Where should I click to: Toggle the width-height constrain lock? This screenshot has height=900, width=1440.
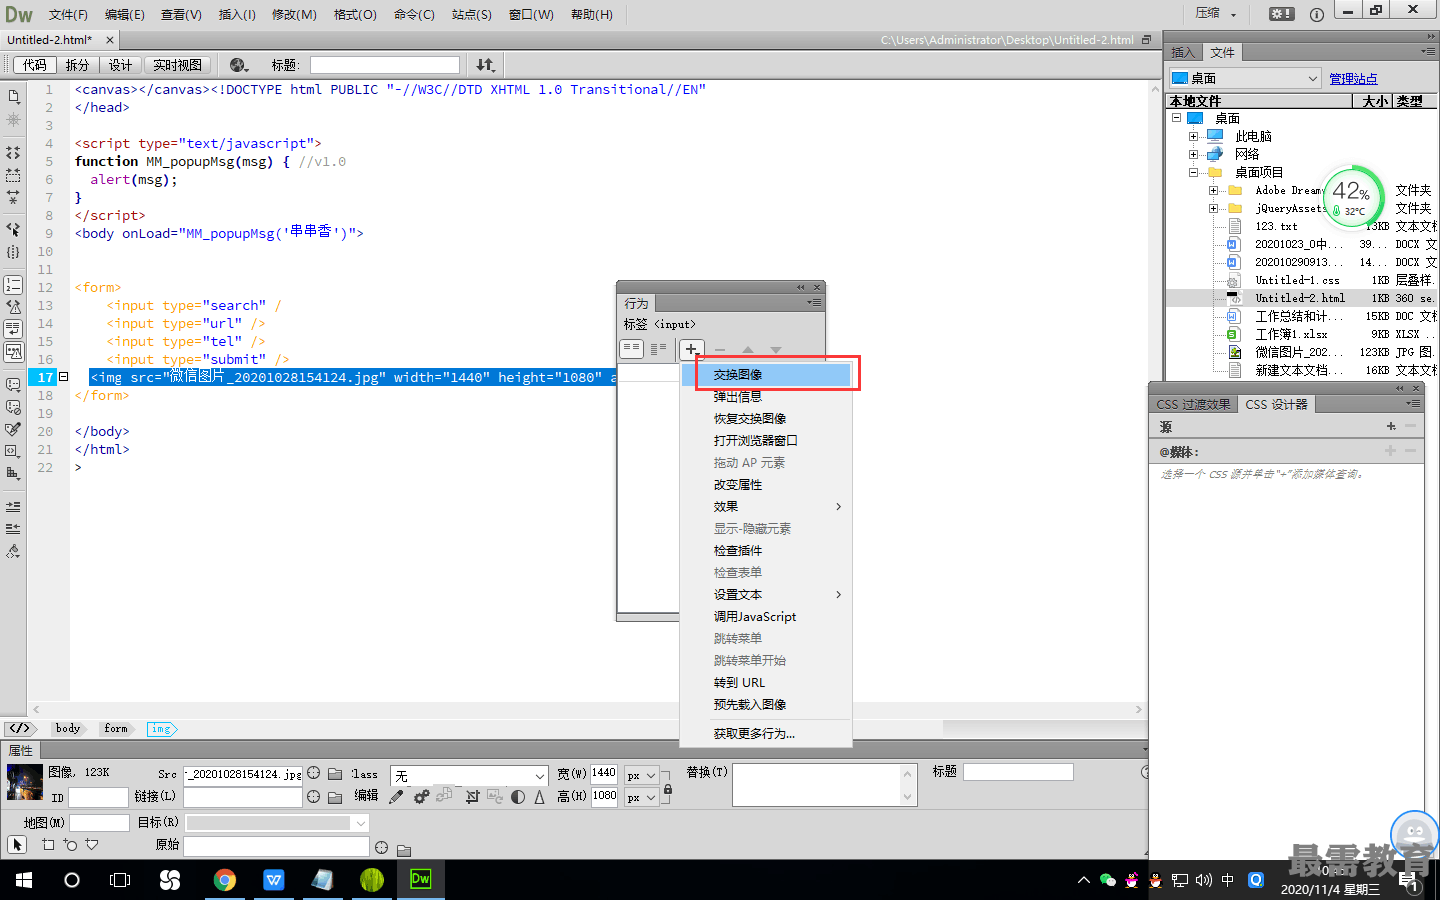click(x=668, y=790)
